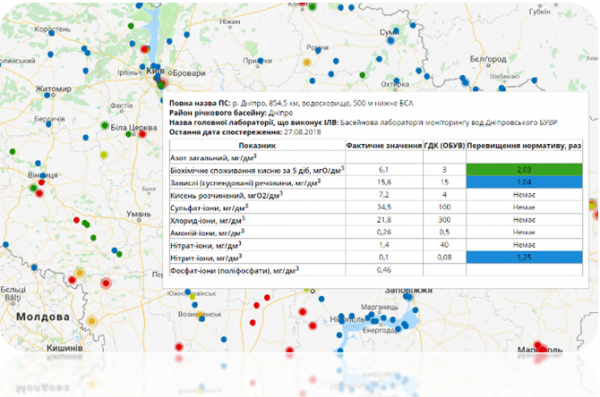The width and height of the screenshot is (600, 397).
Task: Click the Бєлгород city label
Action: [x=488, y=59]
